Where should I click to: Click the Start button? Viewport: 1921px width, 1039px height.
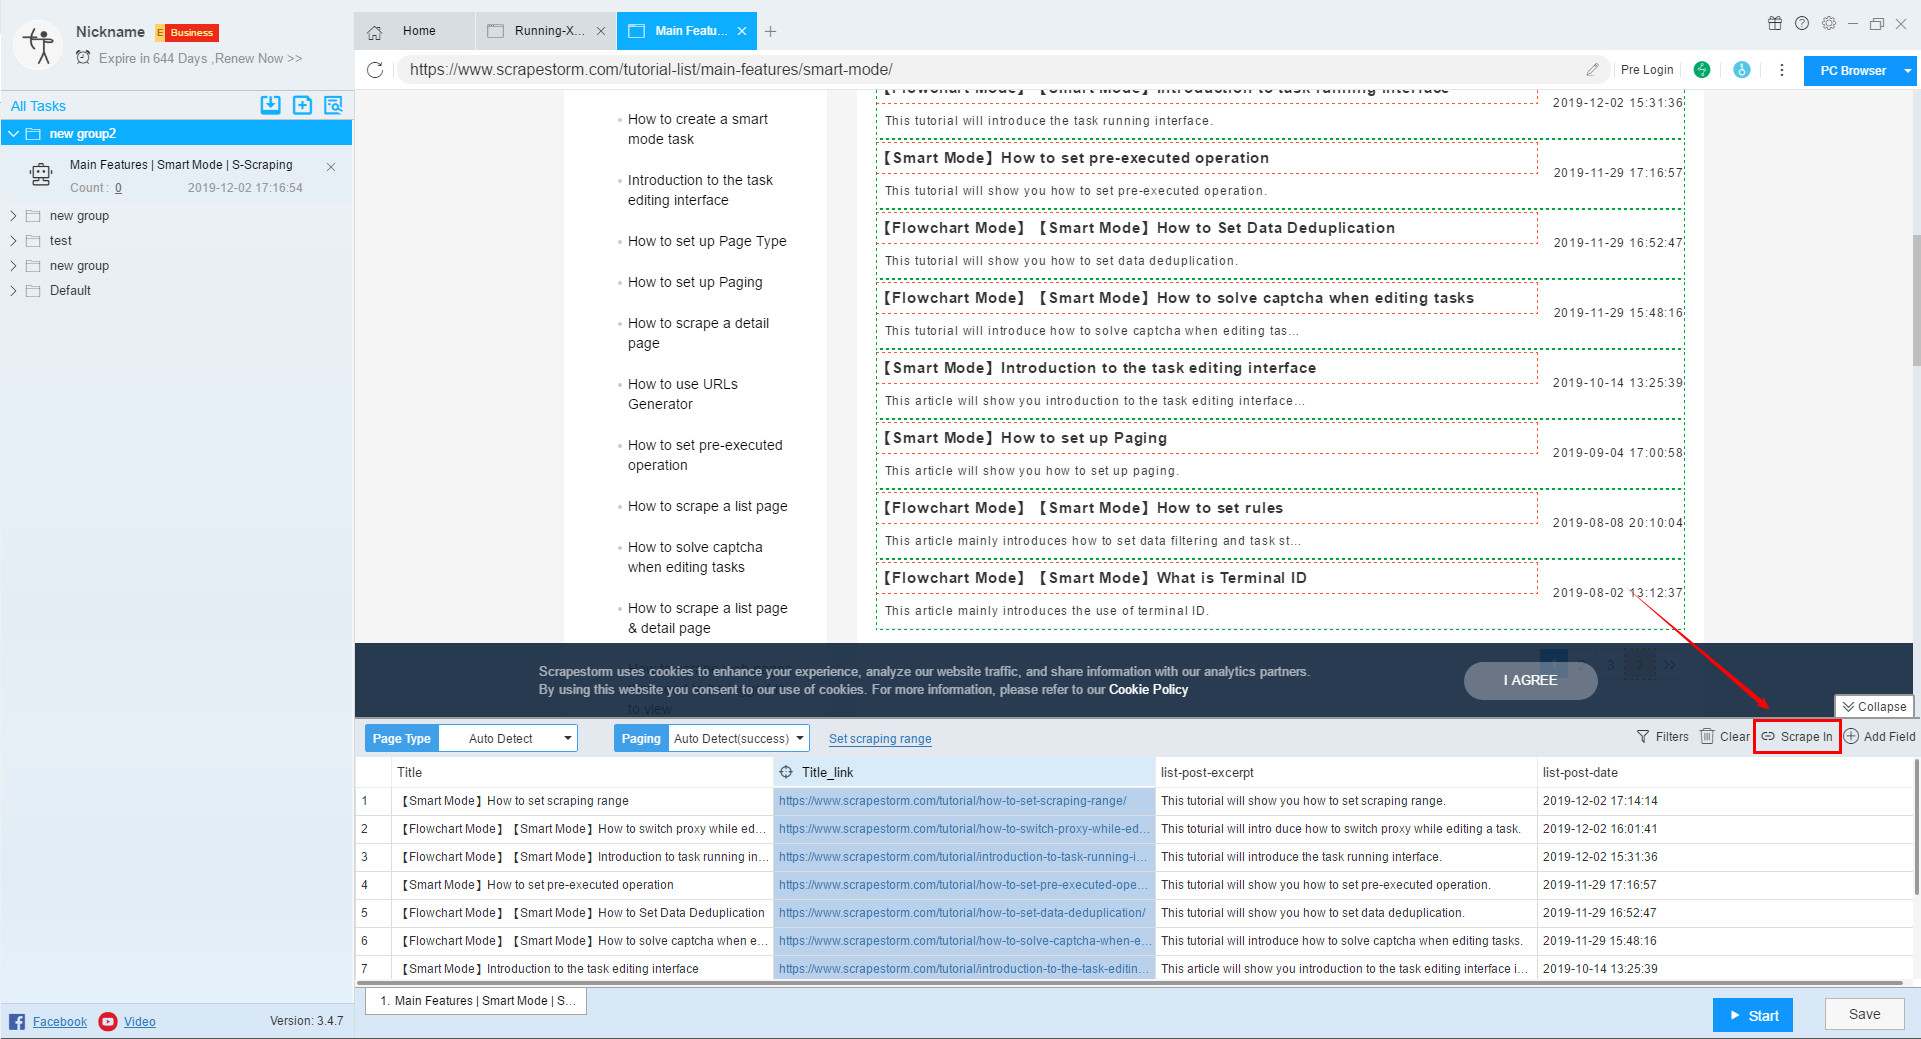(x=1753, y=1015)
